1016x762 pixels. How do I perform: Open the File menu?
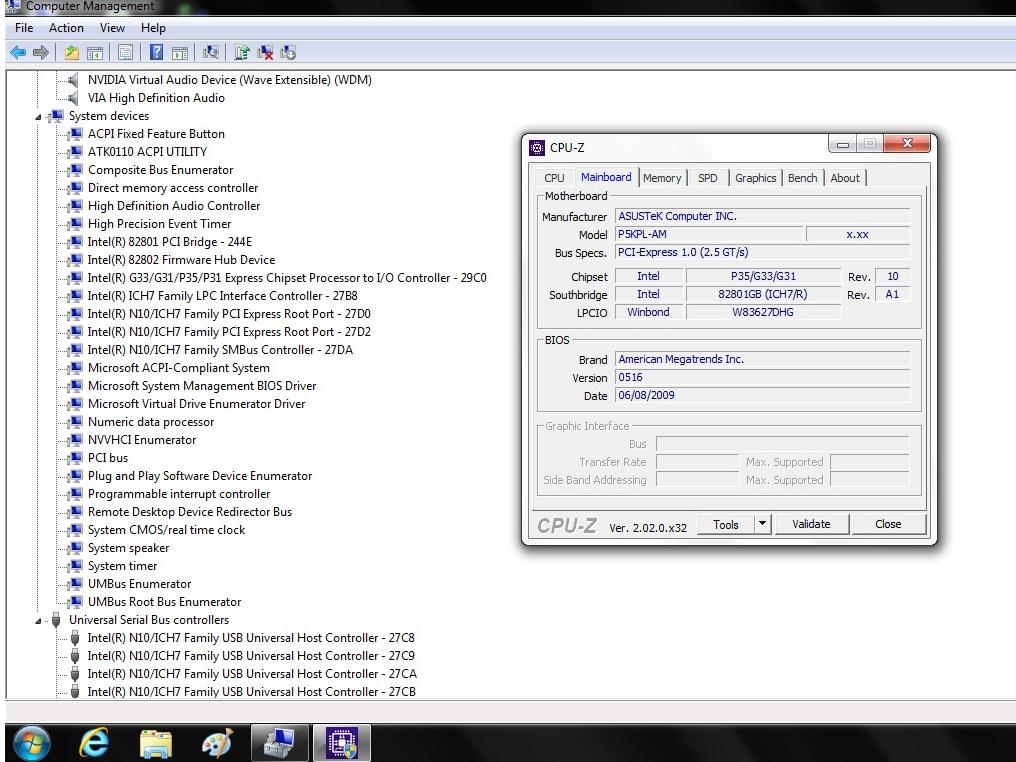pyautogui.click(x=24, y=28)
